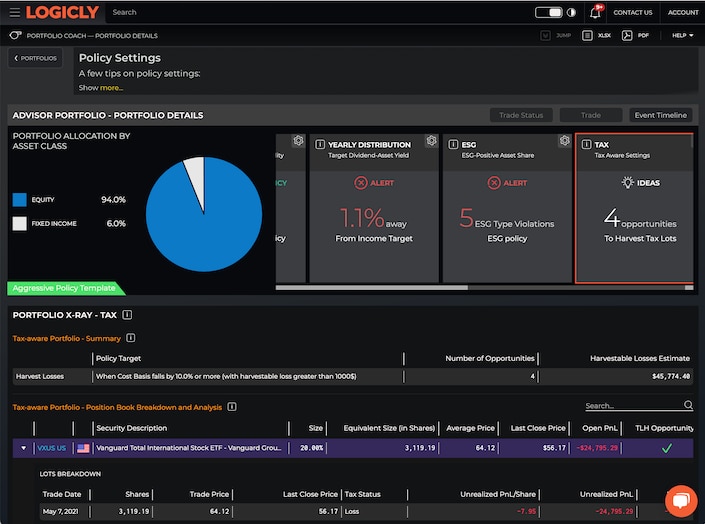Open the chat support bubble

tap(680, 500)
